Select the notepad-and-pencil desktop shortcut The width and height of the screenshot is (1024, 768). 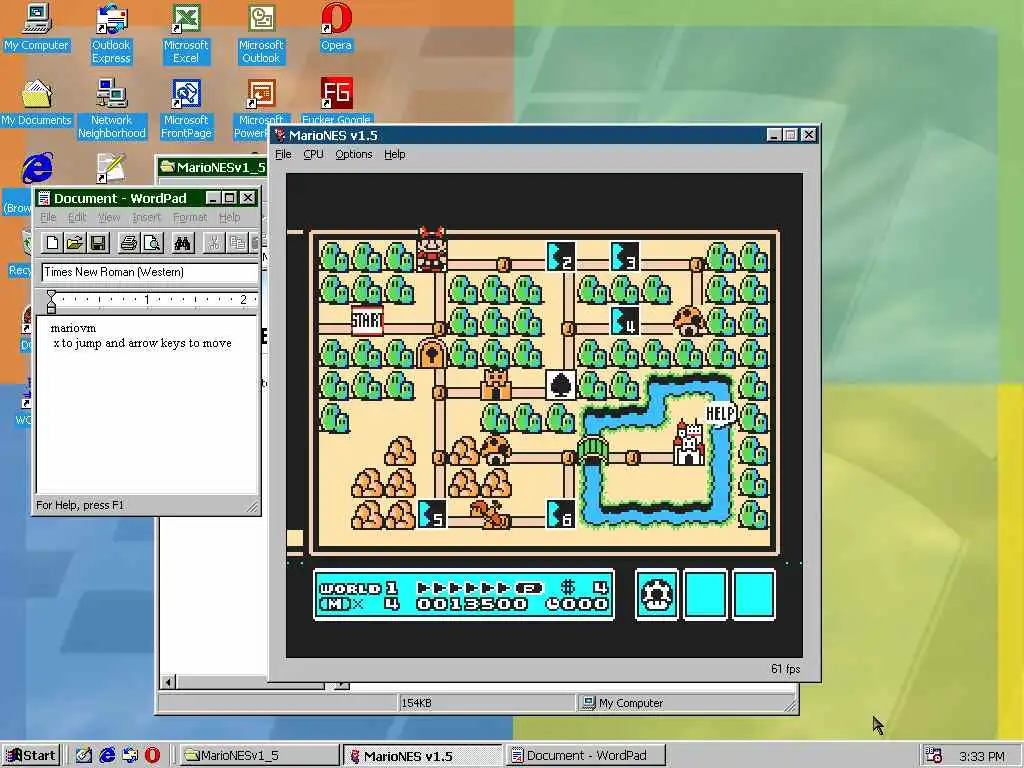[x=110, y=168]
